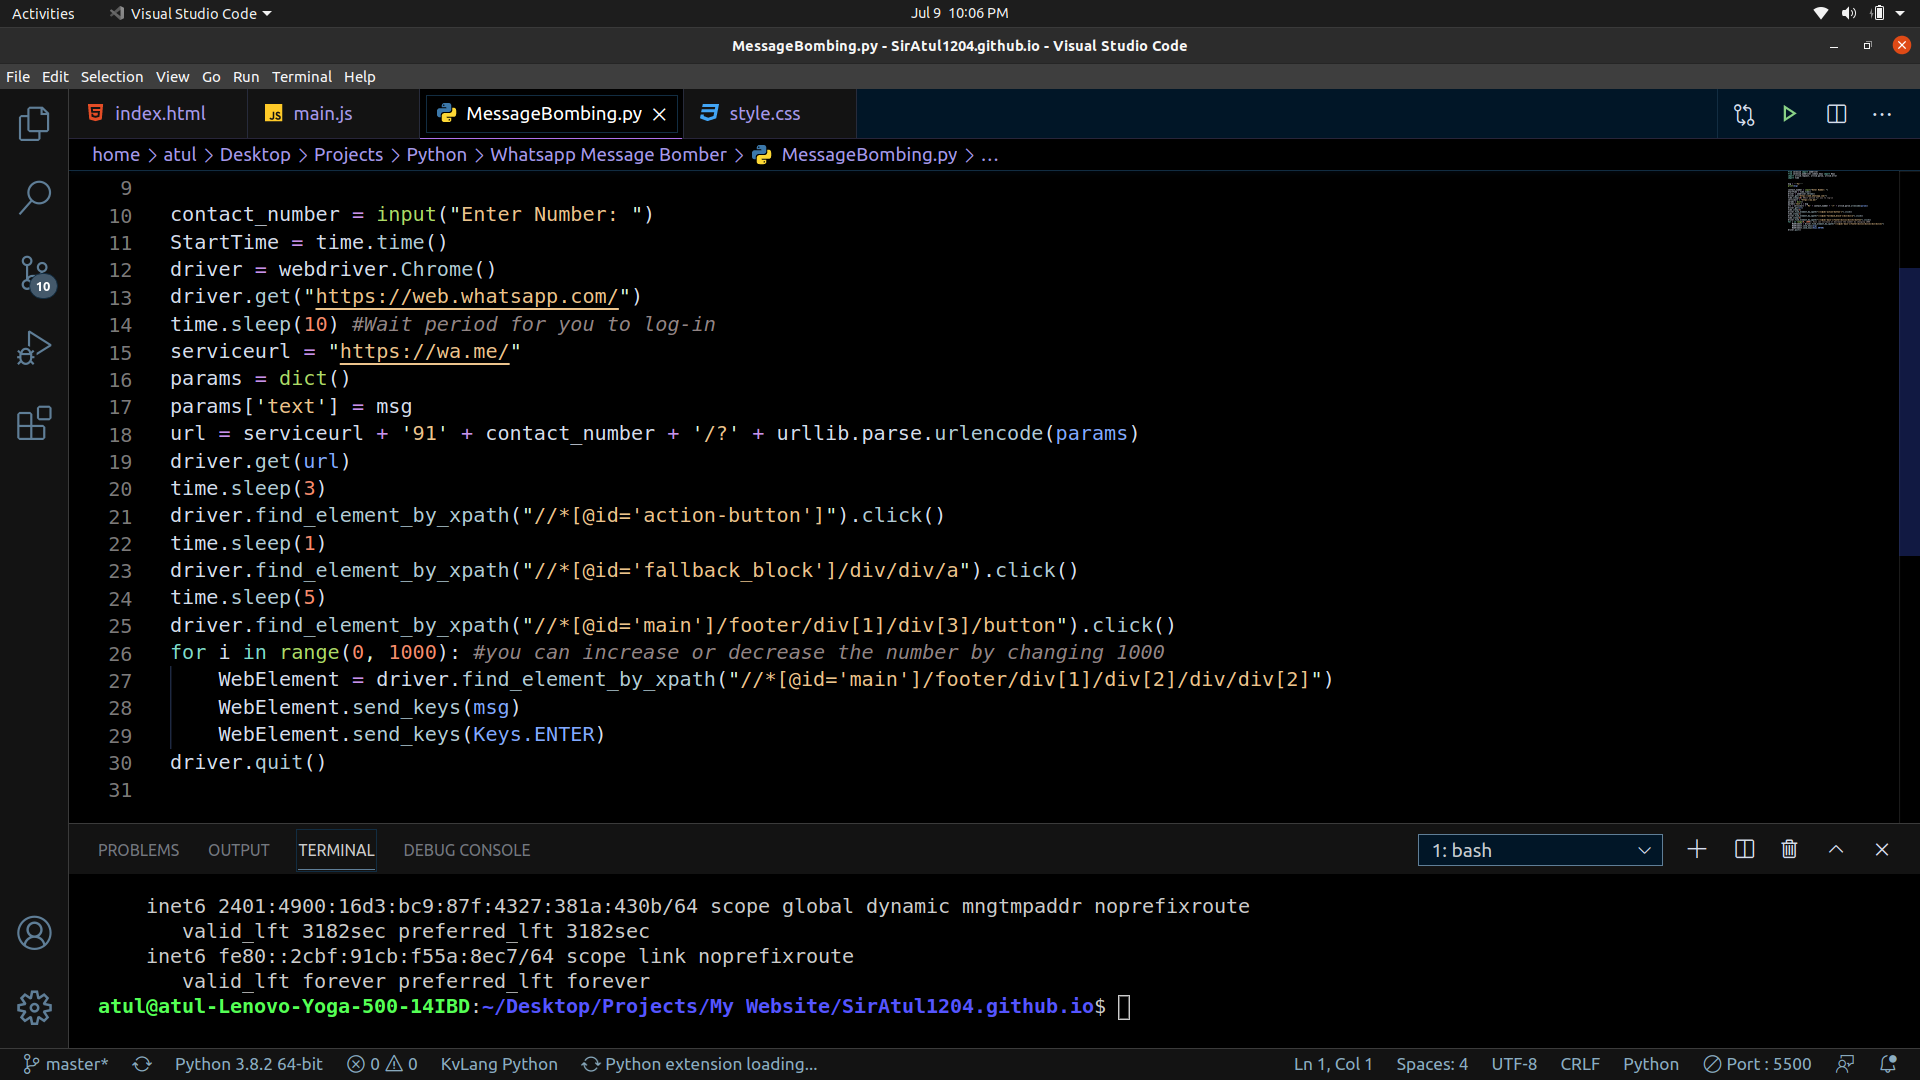Change file encoding UTF-8
The height and width of the screenshot is (1080, 1920).
coord(1514,1064)
